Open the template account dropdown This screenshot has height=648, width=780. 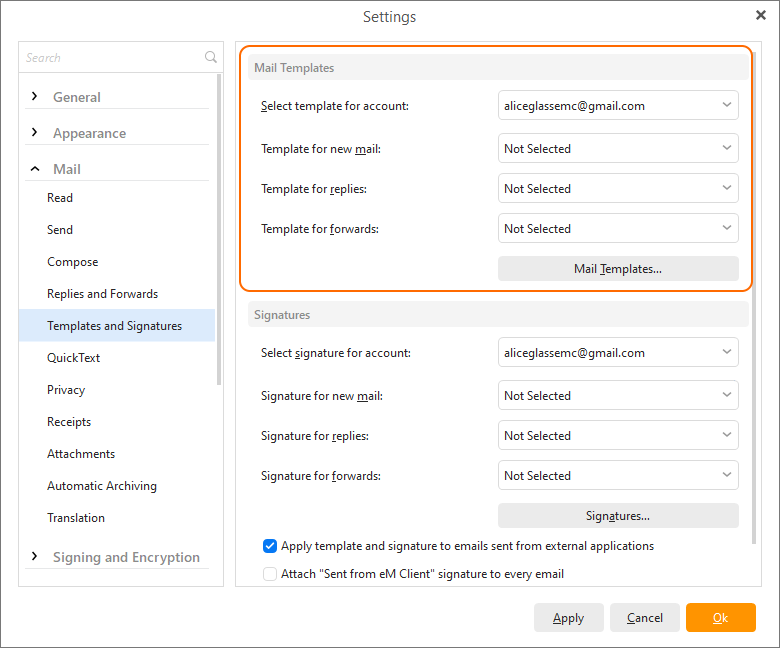[x=618, y=105]
